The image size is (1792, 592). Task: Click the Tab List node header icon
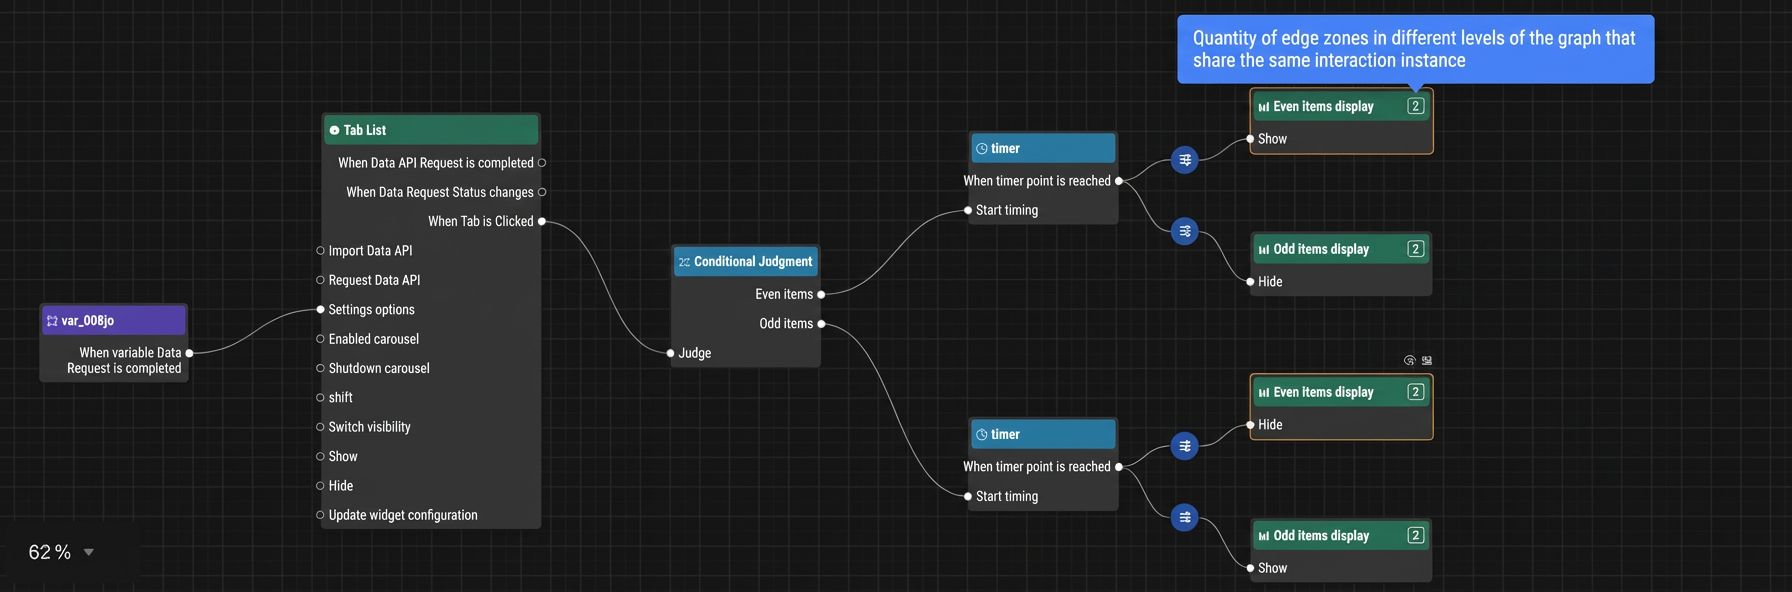[x=334, y=130]
